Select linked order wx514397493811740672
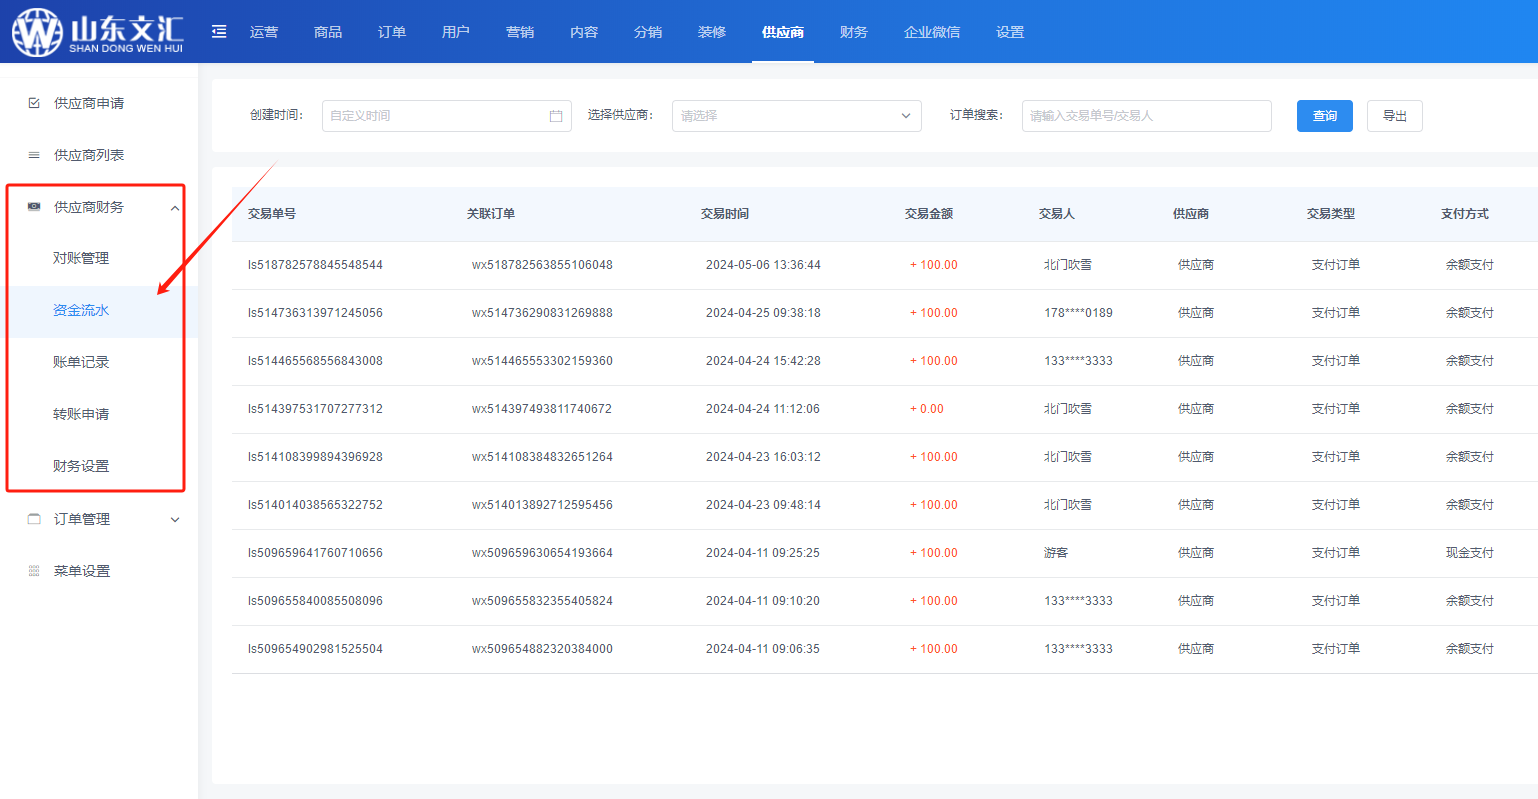Viewport: 1538px width, 799px height. coord(542,409)
